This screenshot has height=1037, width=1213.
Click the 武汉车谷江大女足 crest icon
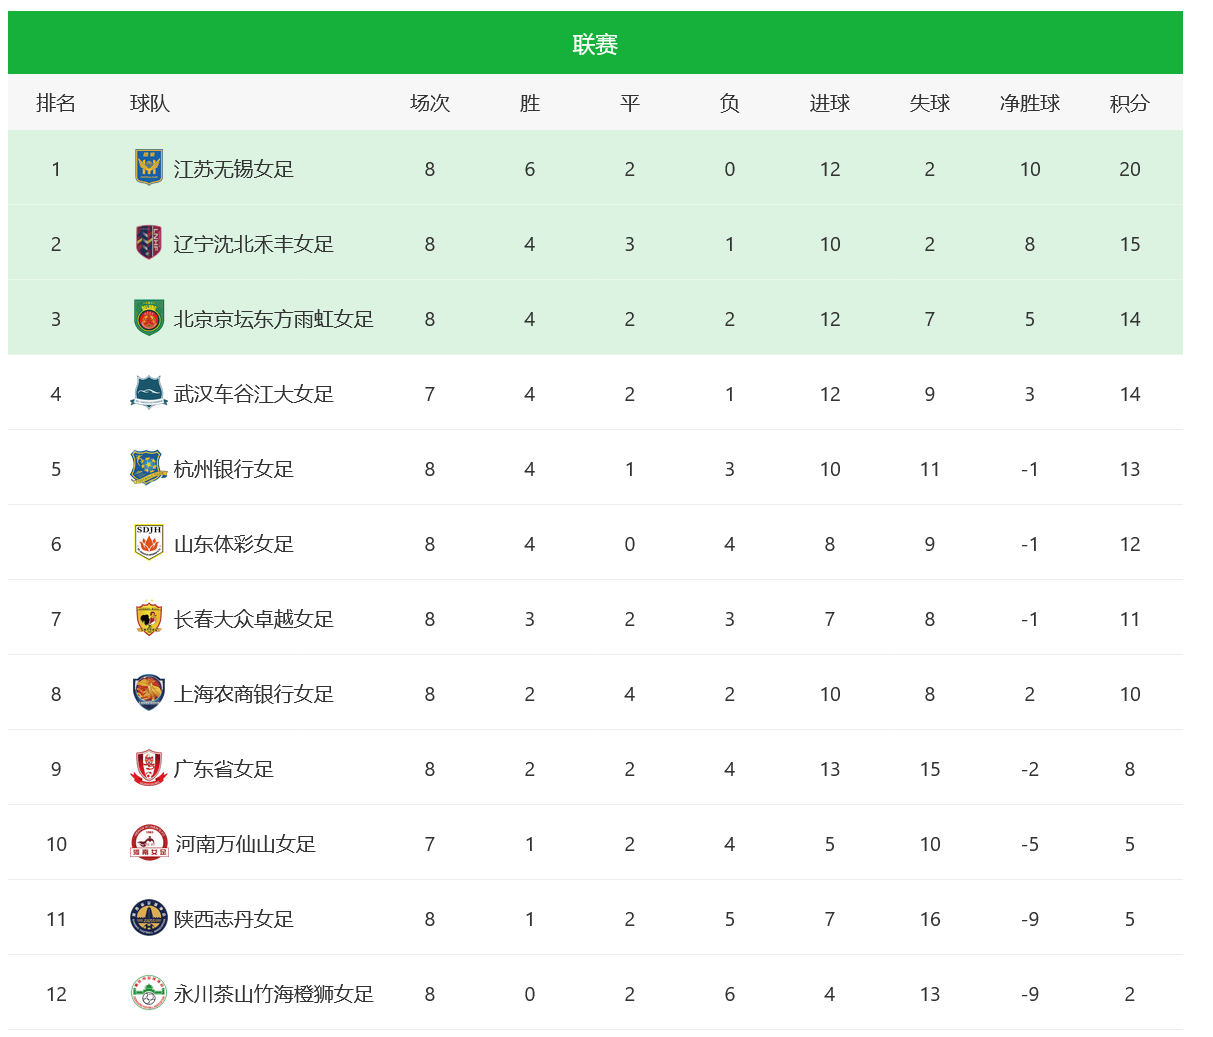(149, 393)
